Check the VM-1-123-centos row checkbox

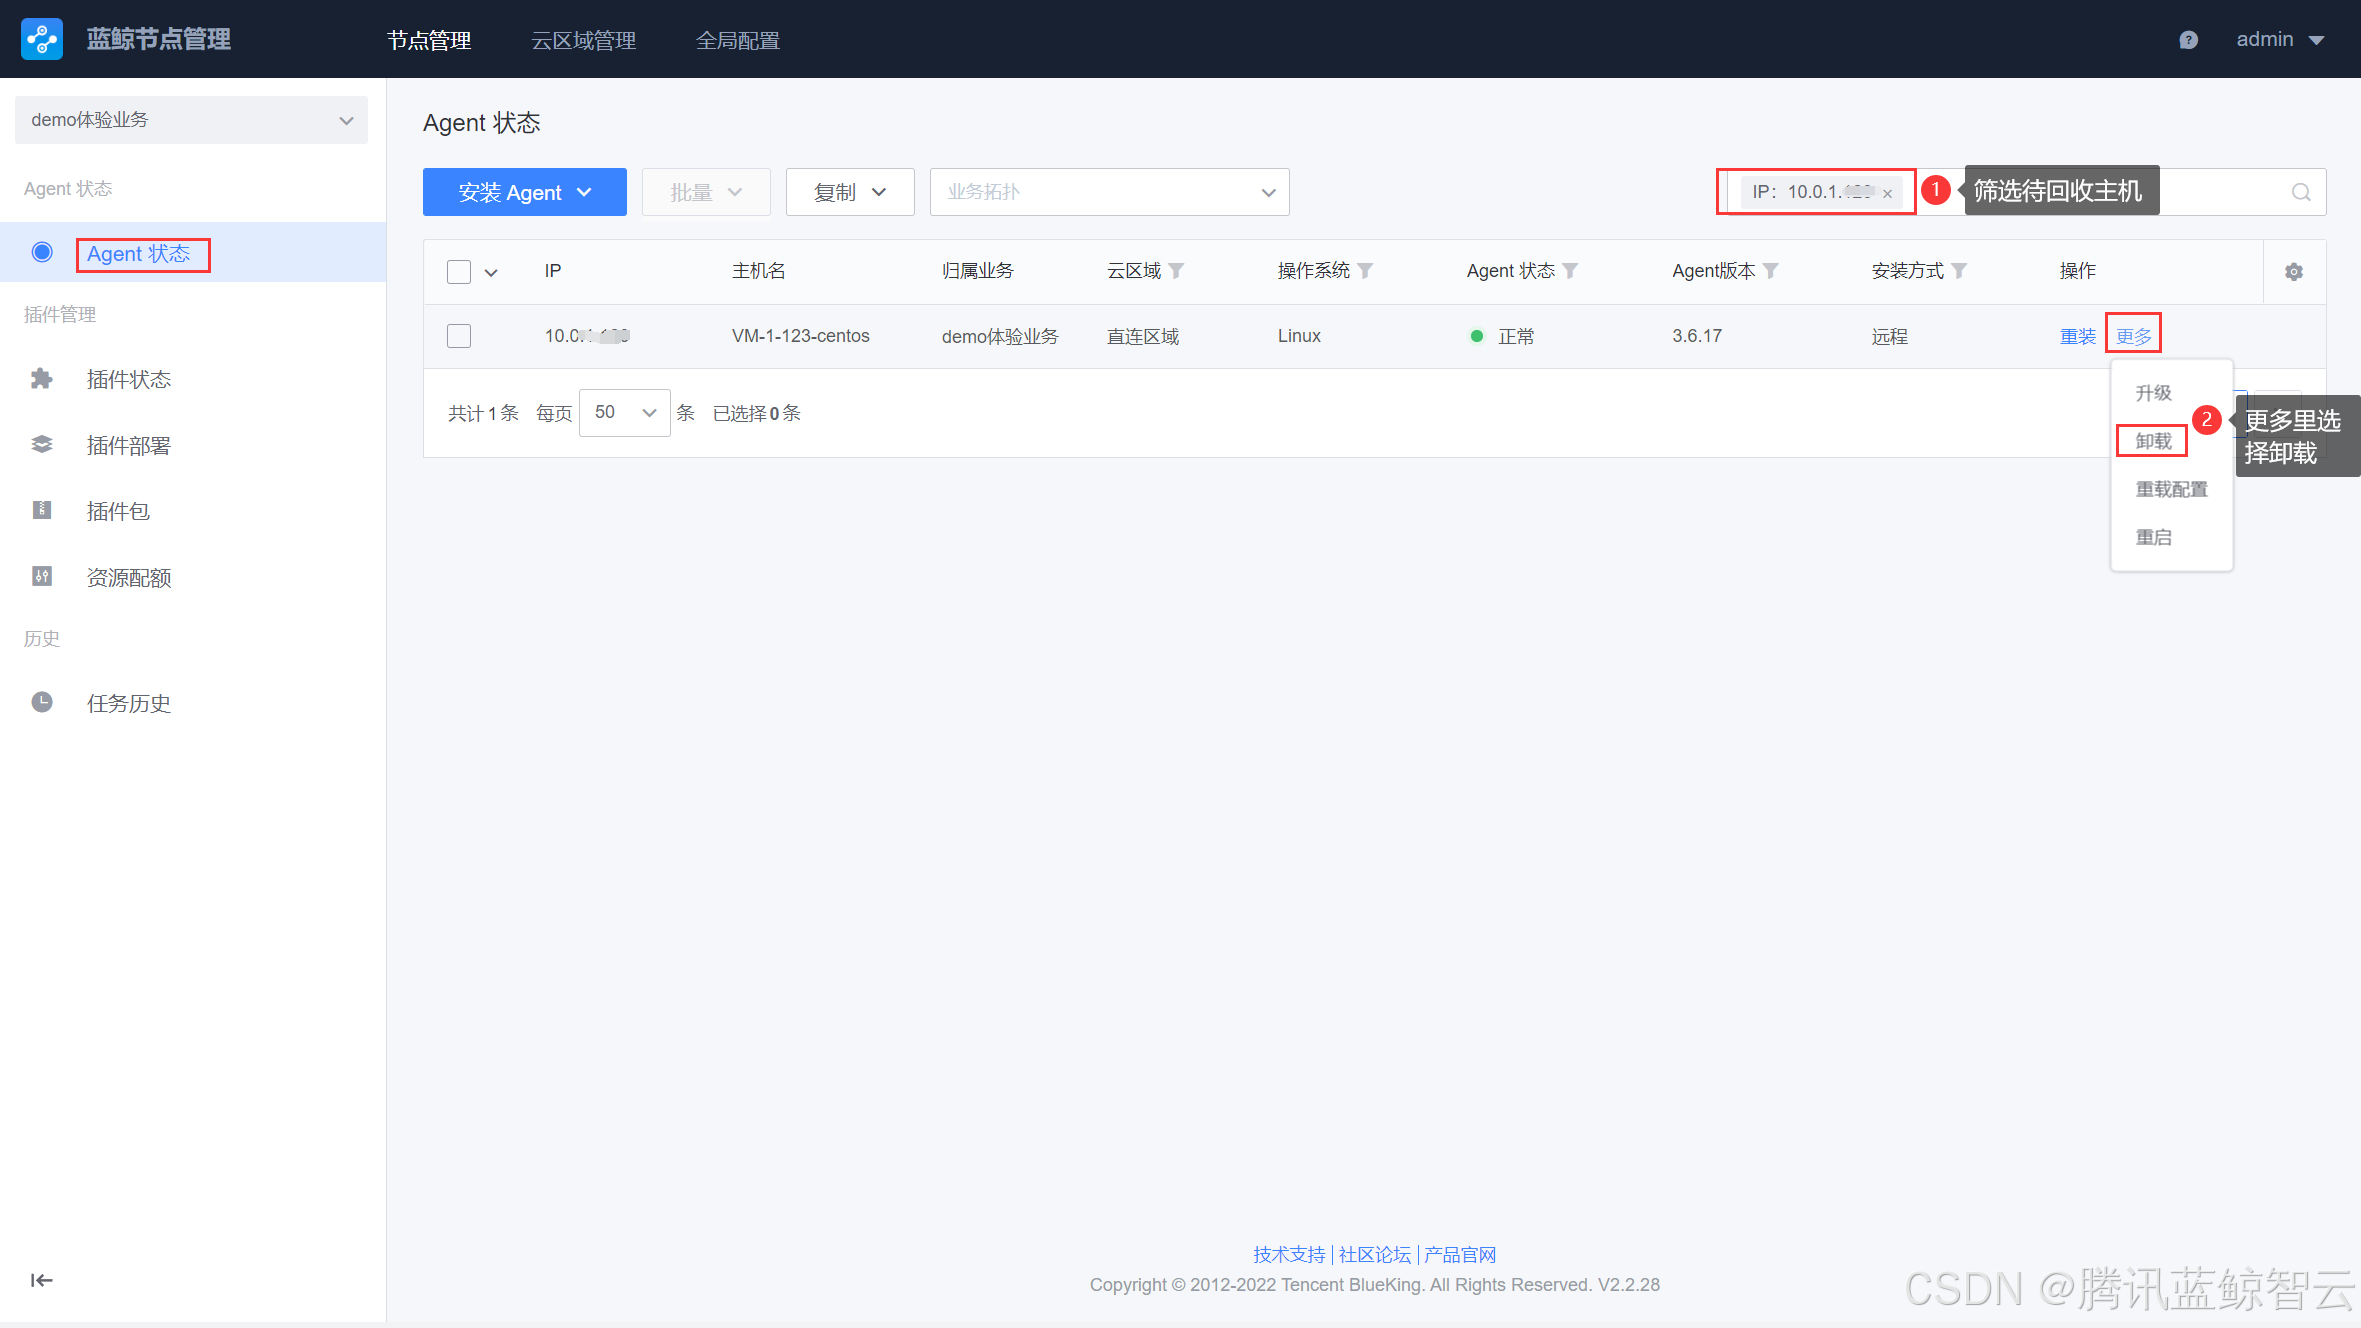(x=459, y=336)
